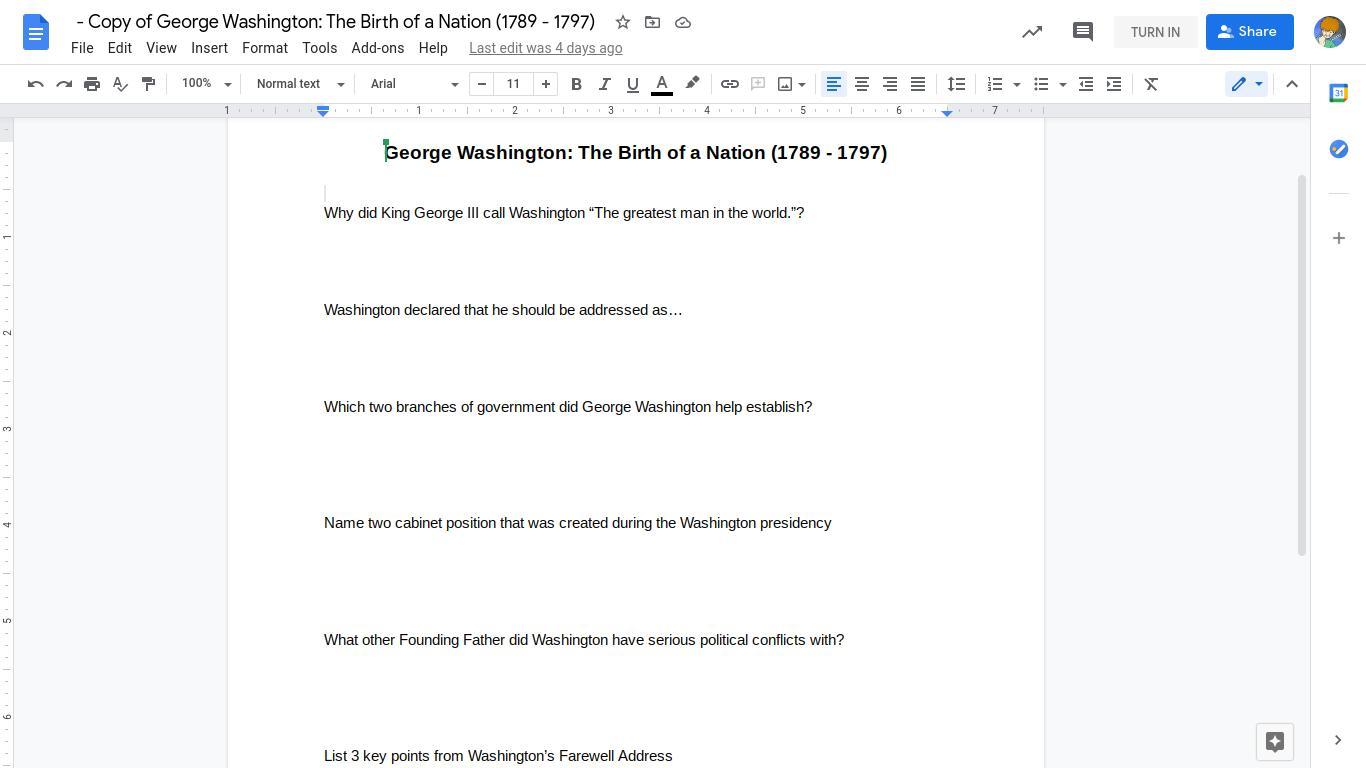Toggle bold formatting

point(576,84)
